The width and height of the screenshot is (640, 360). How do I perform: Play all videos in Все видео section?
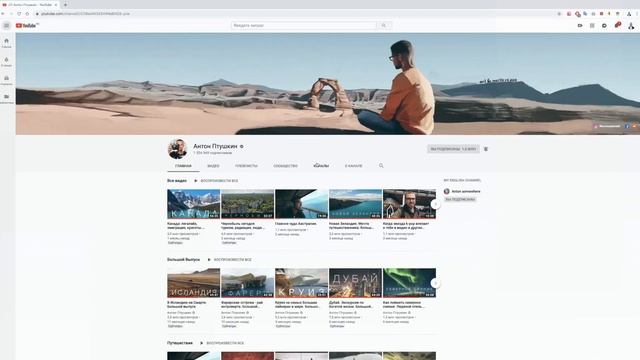click(216, 180)
